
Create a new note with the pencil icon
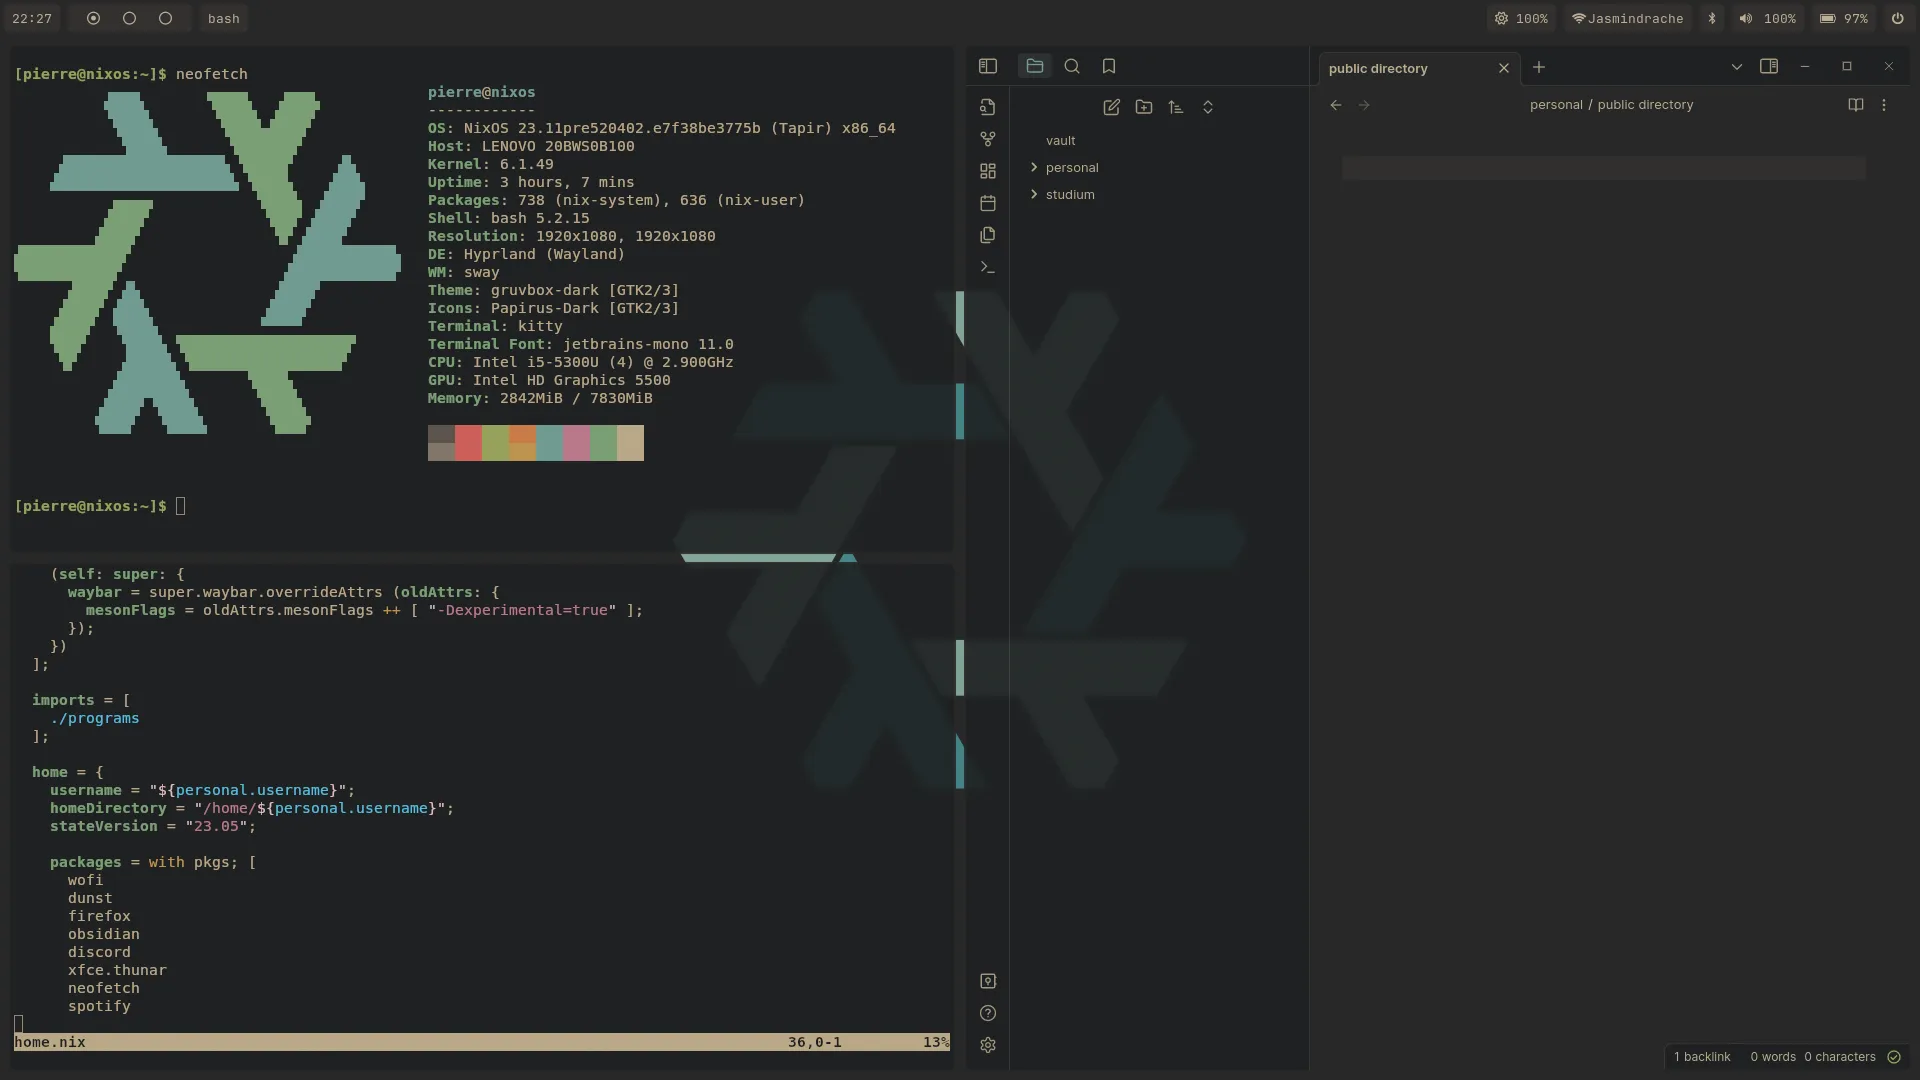[1112, 107]
